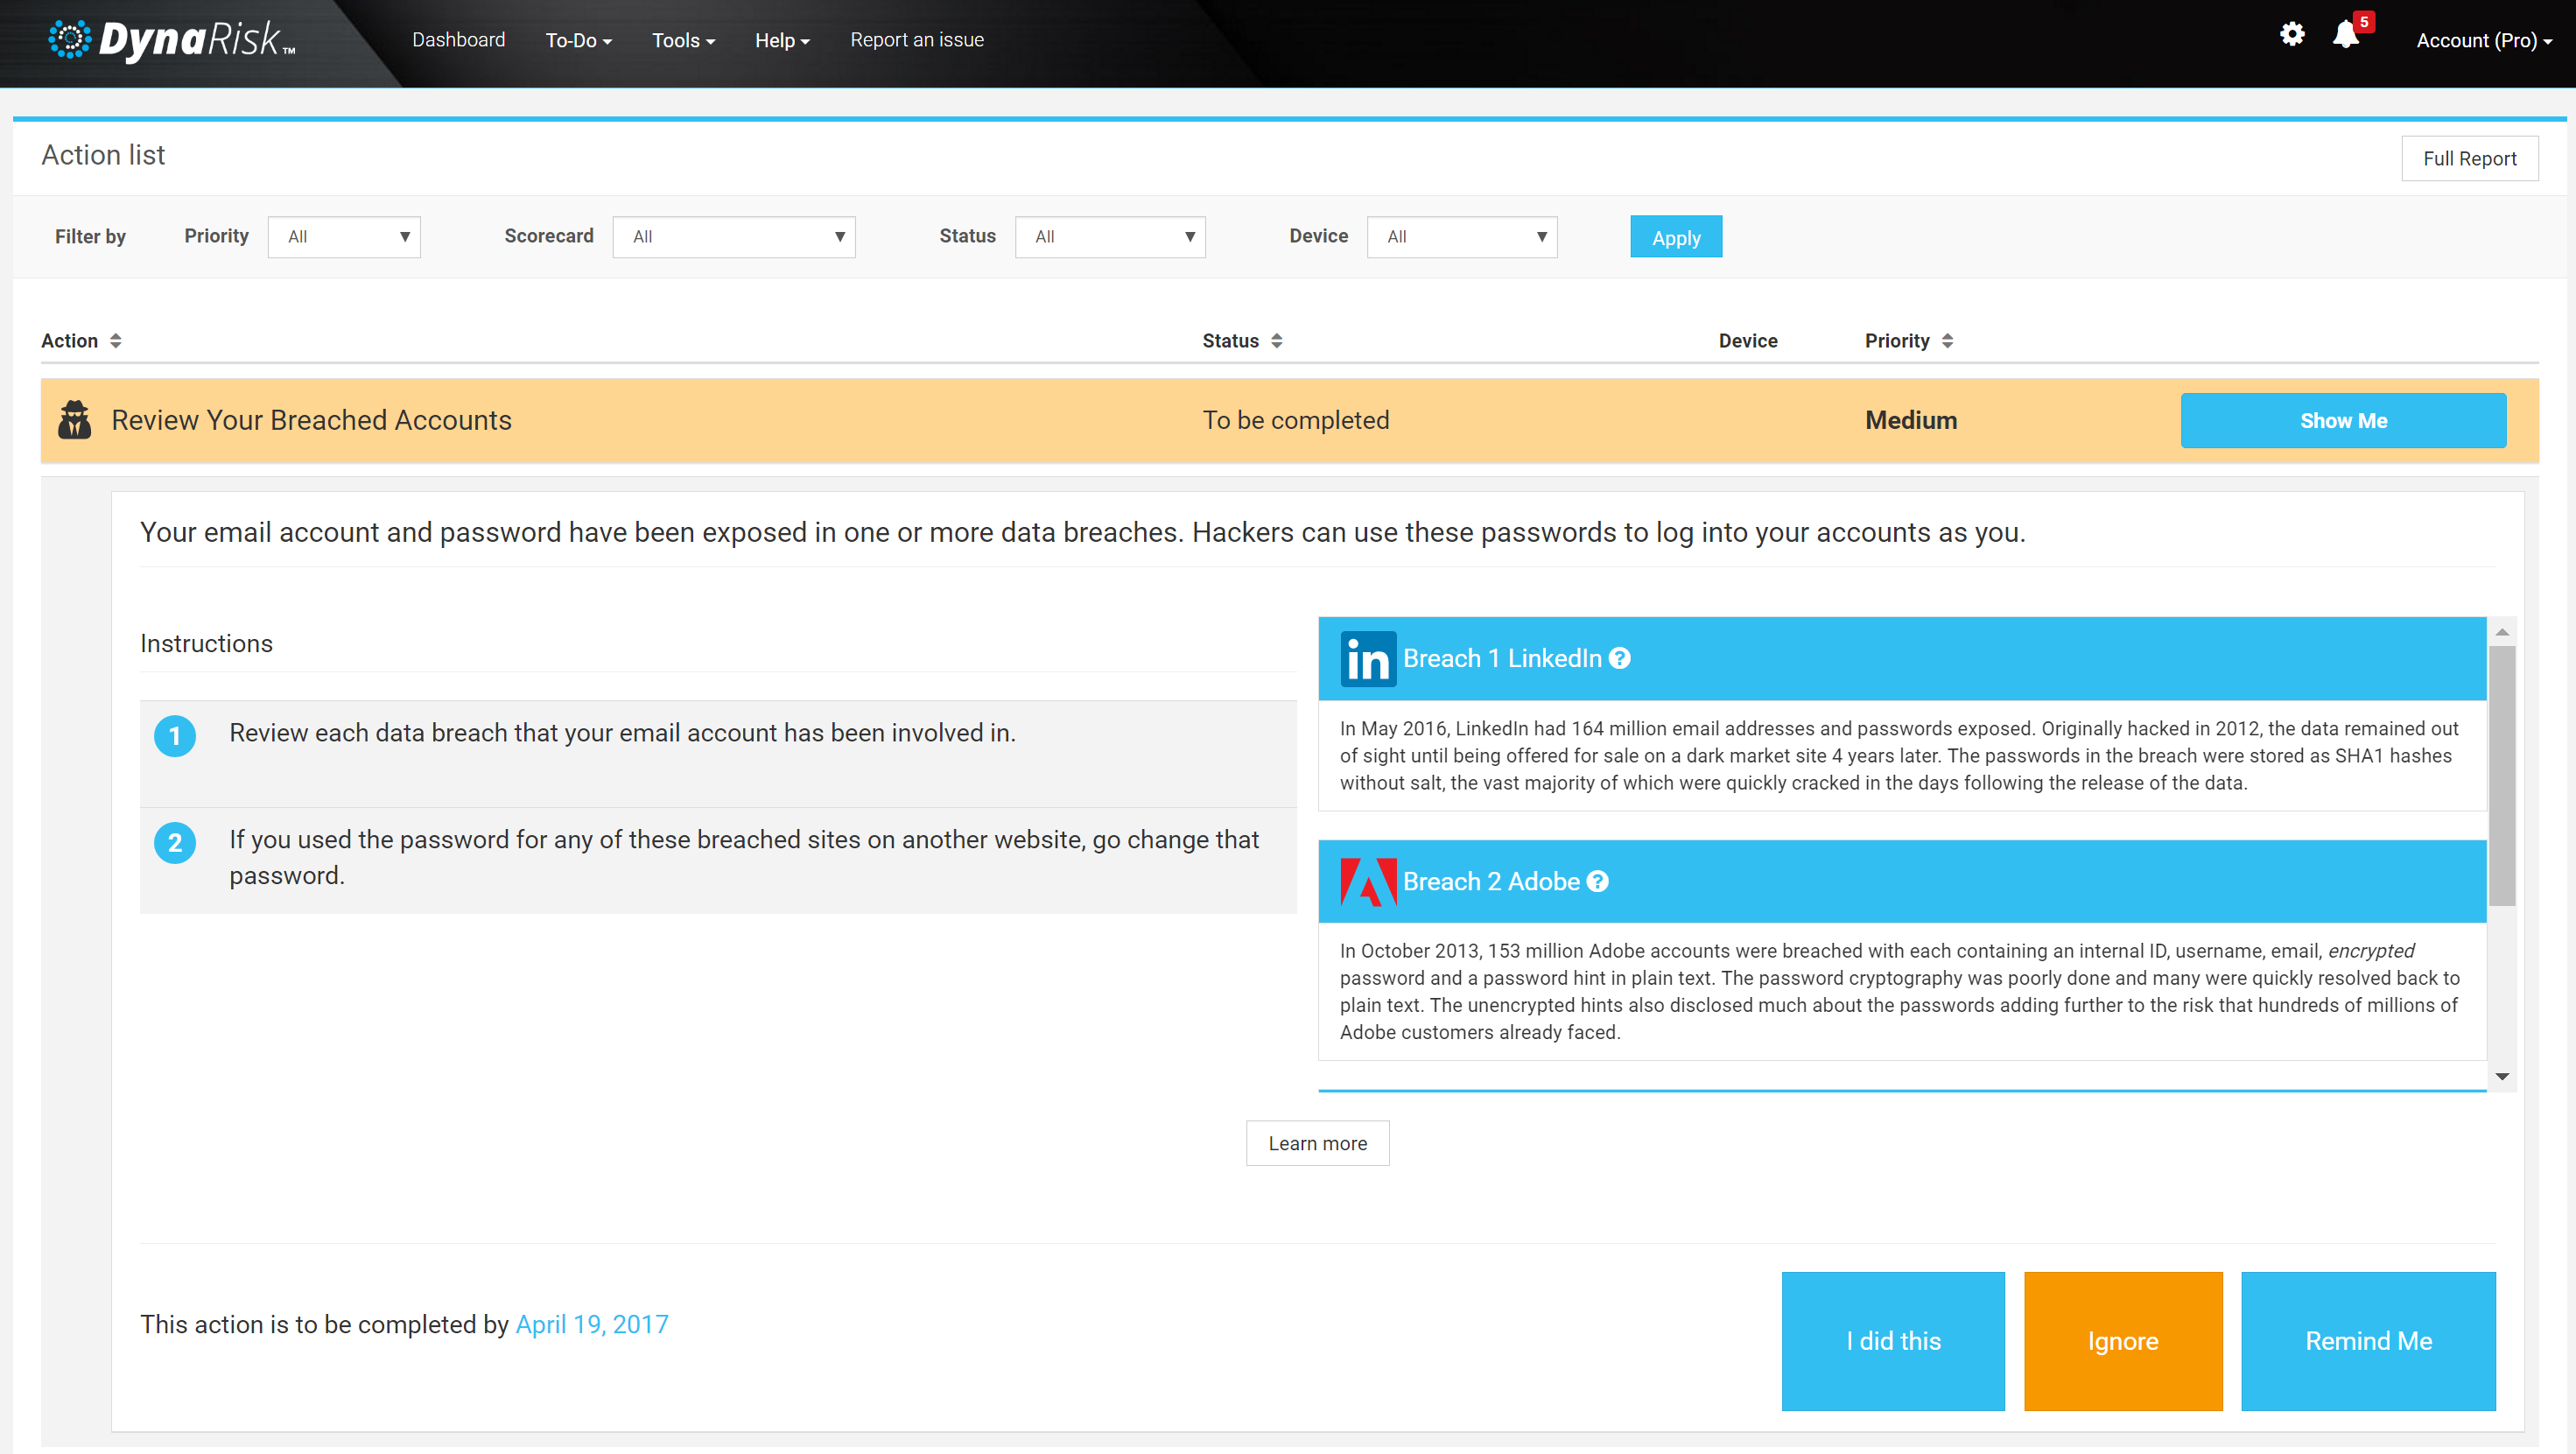Screen dimensions: 2576x1454
Task: Click the LinkedIn breach help question icon
Action: tap(1620, 658)
